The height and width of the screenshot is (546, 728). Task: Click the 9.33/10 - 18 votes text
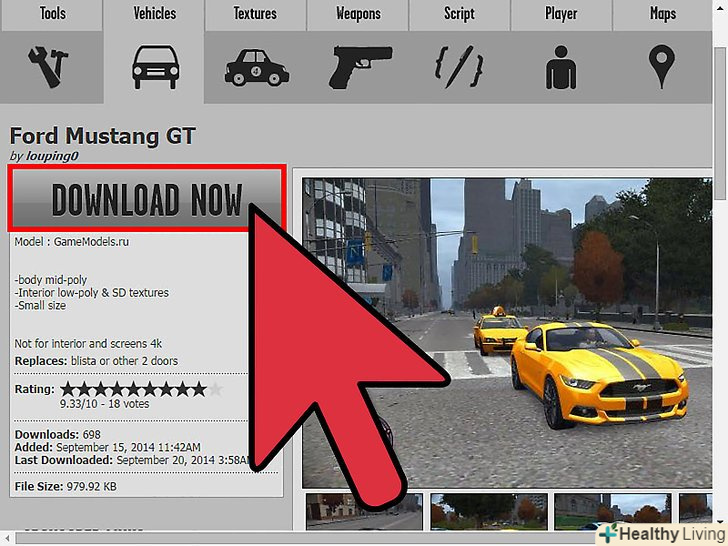[104, 403]
